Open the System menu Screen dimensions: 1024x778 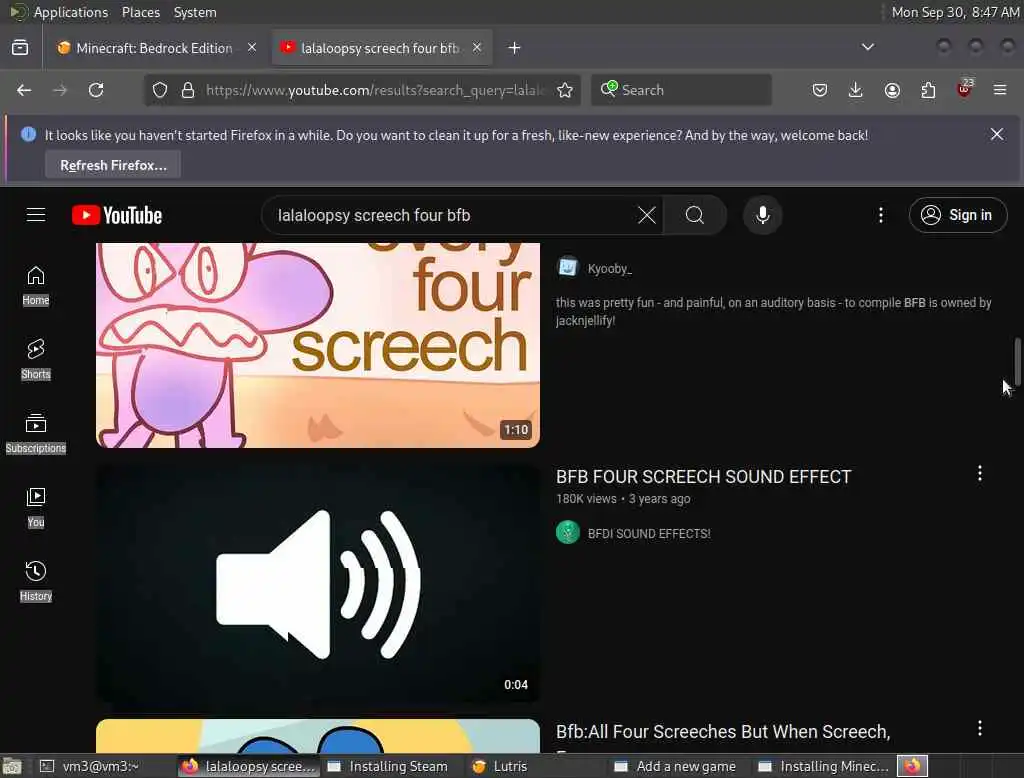pyautogui.click(x=195, y=12)
